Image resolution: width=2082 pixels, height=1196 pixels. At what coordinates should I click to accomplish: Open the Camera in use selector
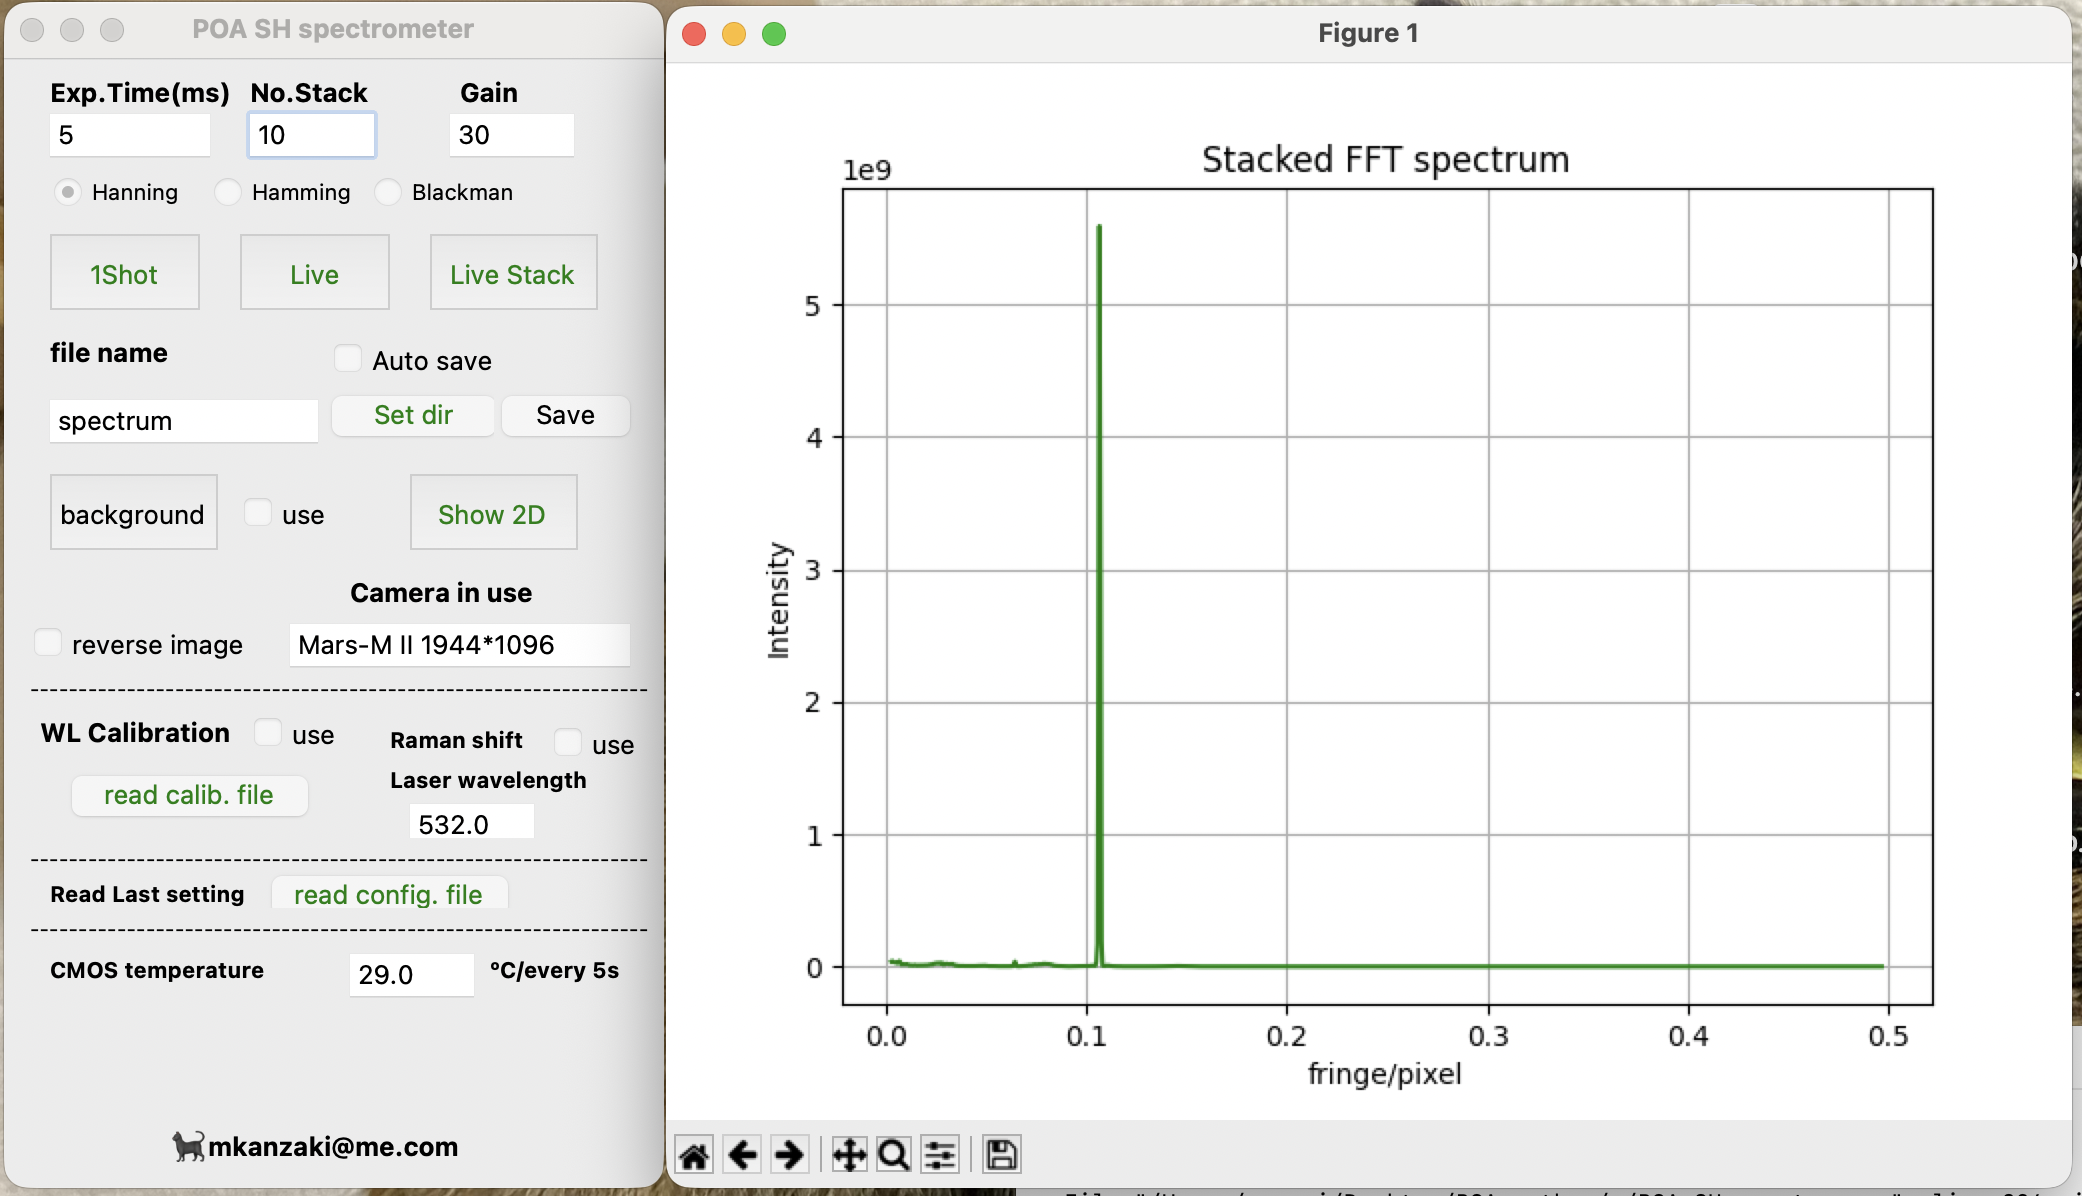[x=460, y=645]
